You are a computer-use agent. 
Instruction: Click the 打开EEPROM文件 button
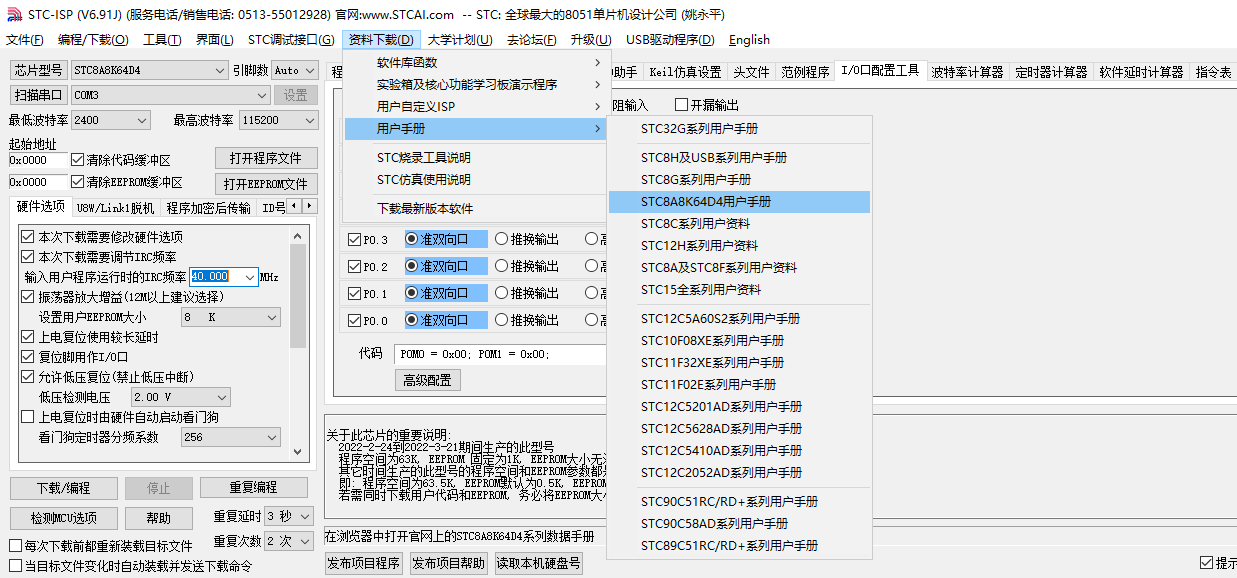coord(266,184)
